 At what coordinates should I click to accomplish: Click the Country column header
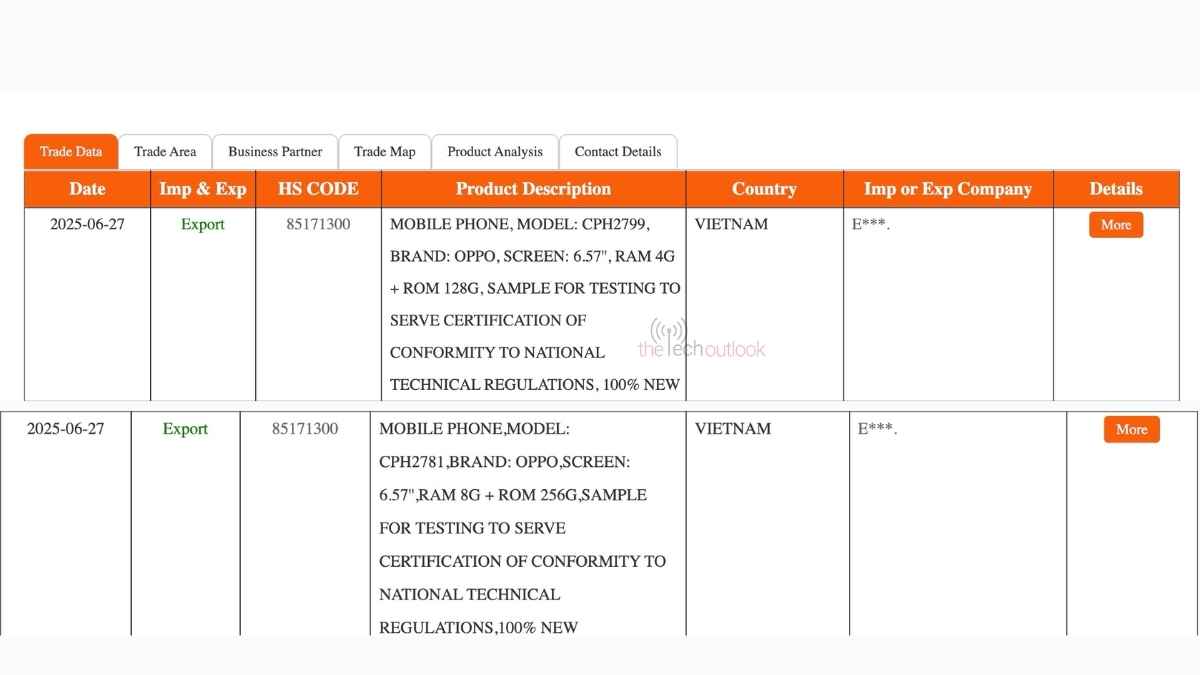point(764,189)
